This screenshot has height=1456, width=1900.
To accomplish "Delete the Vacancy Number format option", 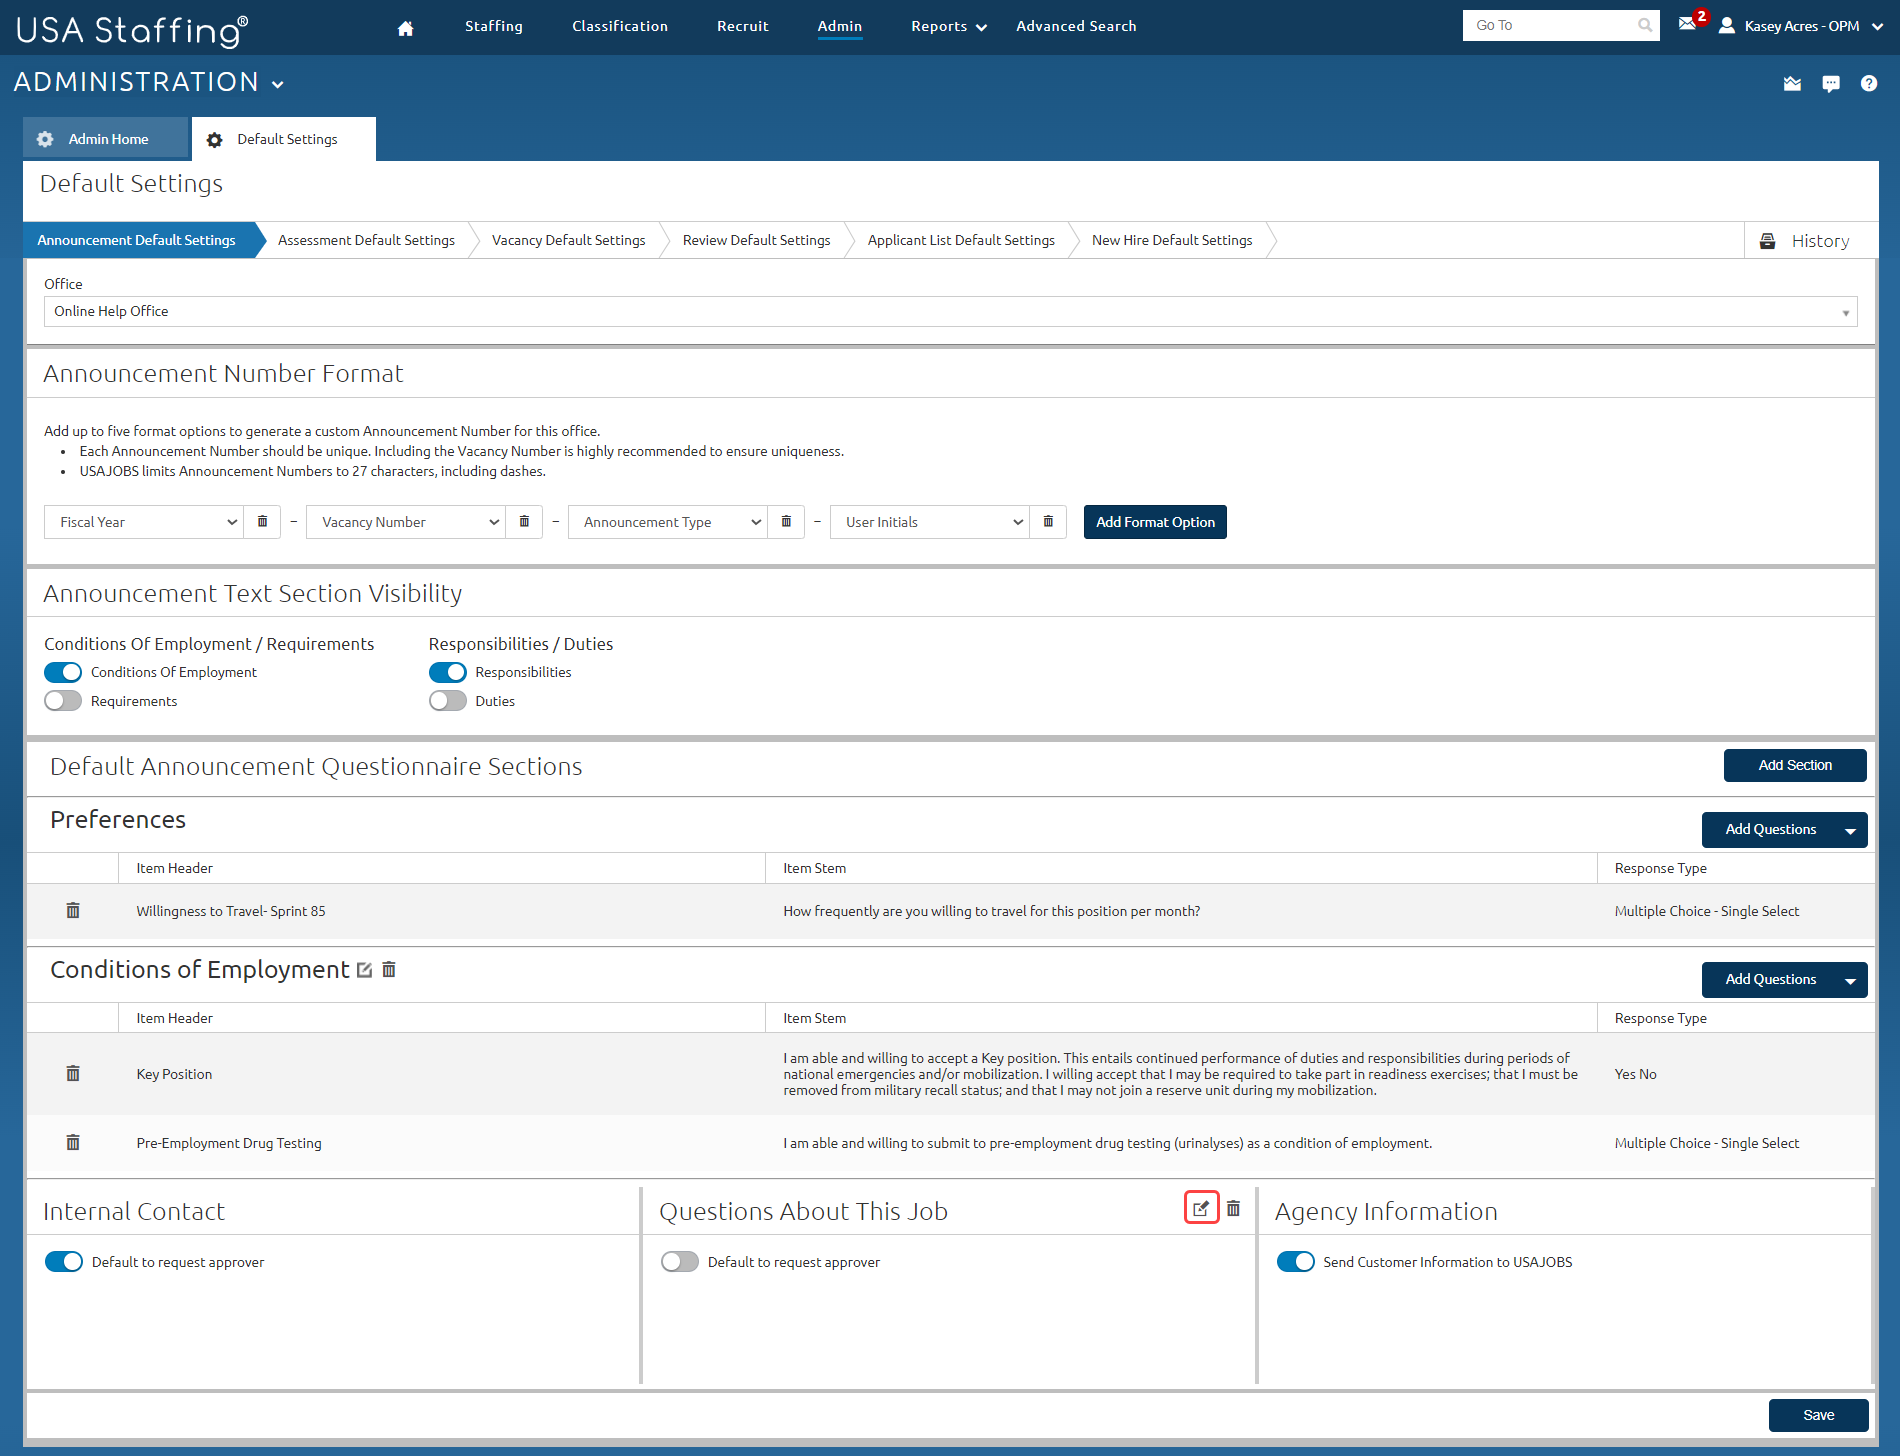I will point(524,522).
